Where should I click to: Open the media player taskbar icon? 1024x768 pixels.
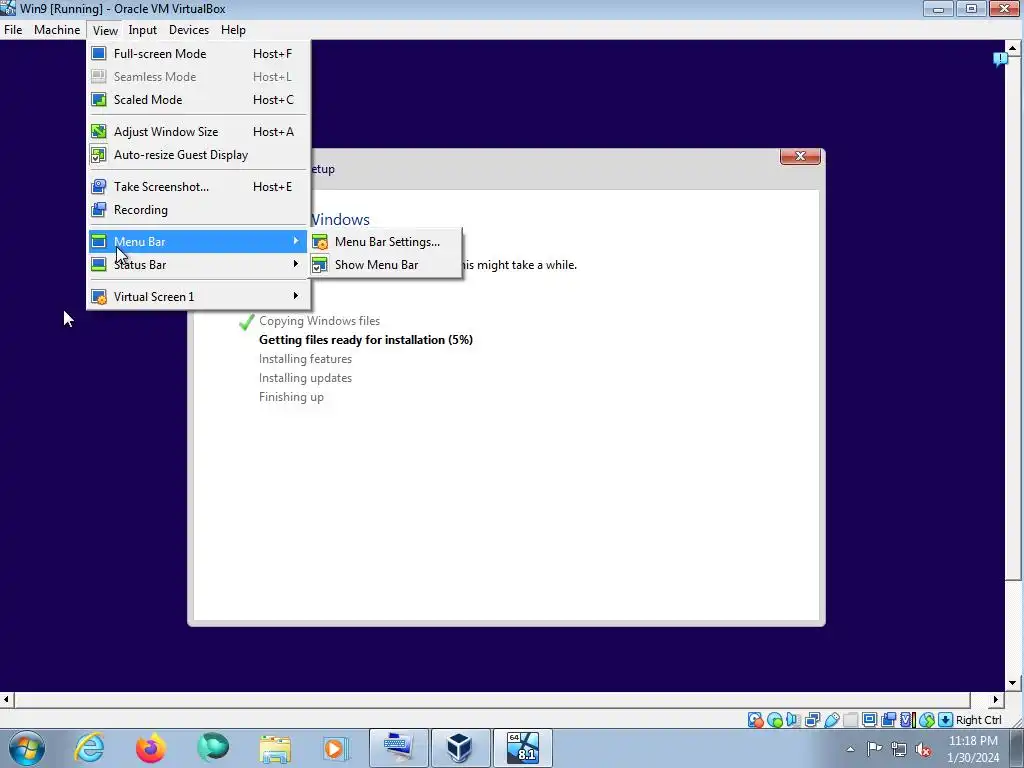(336, 748)
